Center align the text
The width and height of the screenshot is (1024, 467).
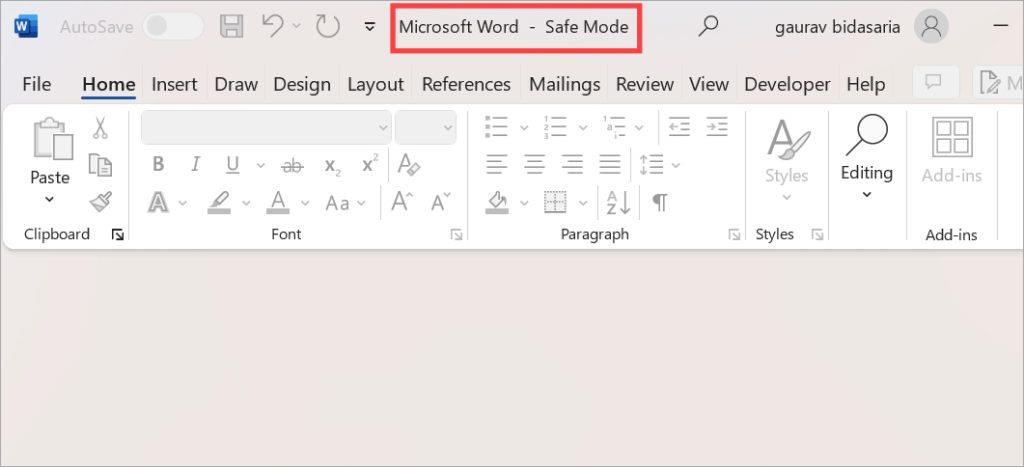pos(534,165)
